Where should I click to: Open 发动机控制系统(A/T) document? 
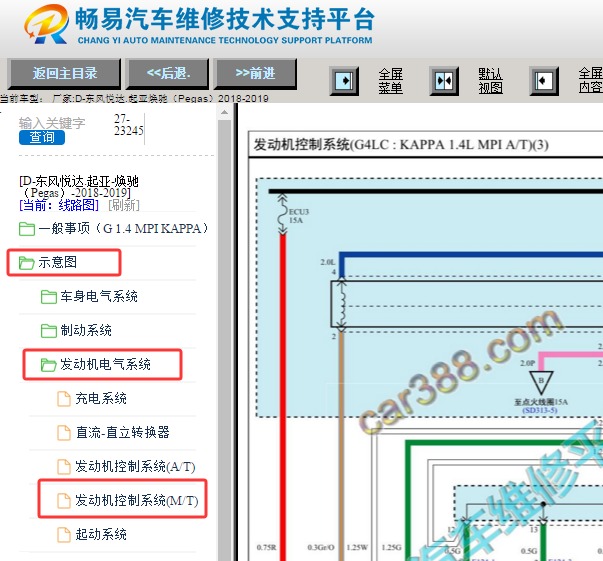(x=135, y=466)
